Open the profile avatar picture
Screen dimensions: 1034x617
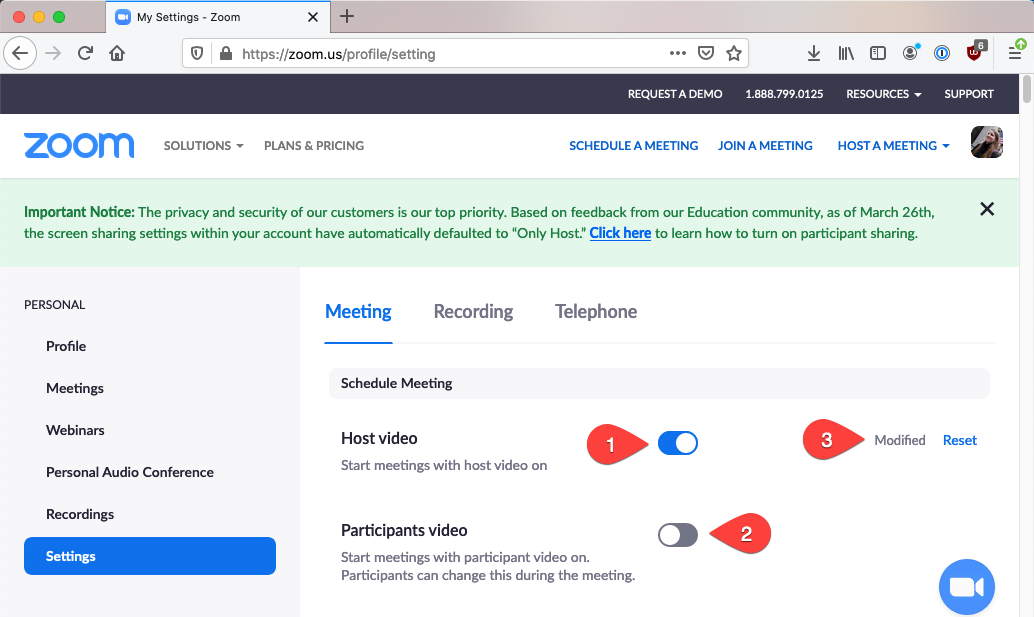[x=986, y=143]
